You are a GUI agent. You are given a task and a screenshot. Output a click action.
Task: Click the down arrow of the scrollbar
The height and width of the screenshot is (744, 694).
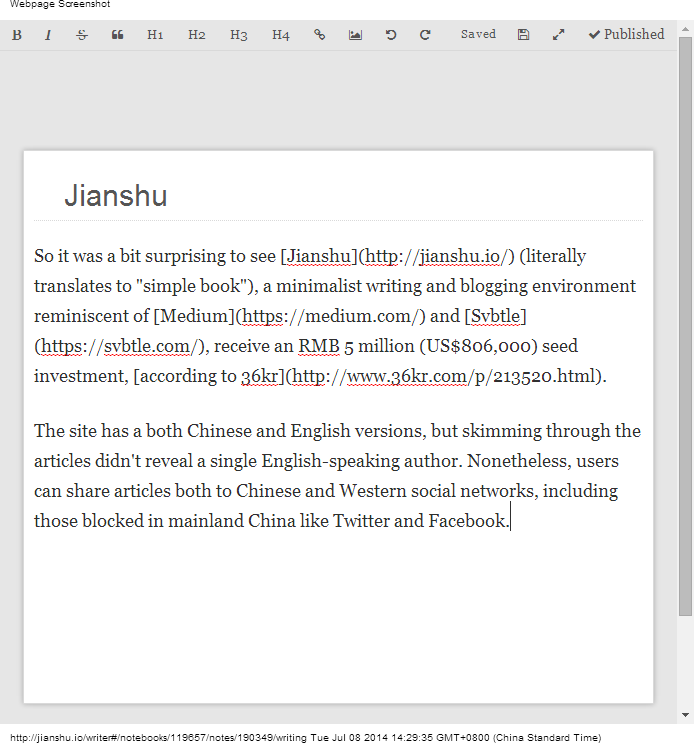685,715
